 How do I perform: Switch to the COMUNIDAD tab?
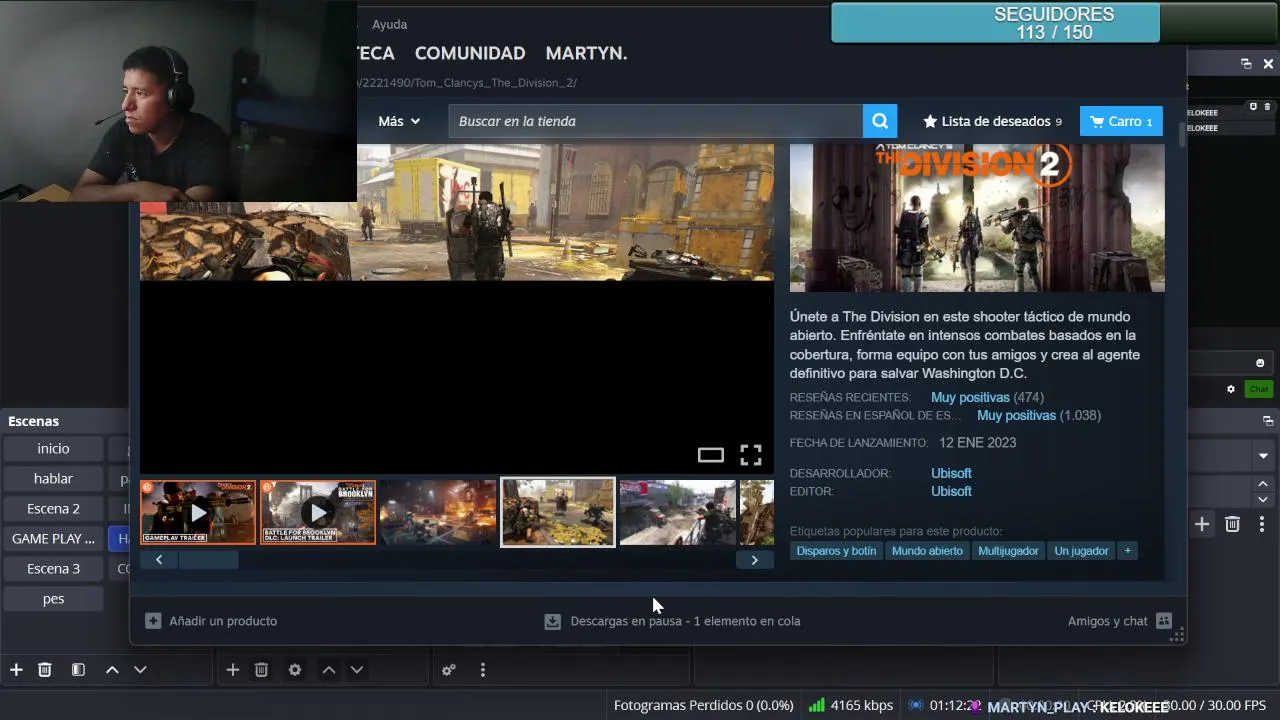click(x=470, y=53)
